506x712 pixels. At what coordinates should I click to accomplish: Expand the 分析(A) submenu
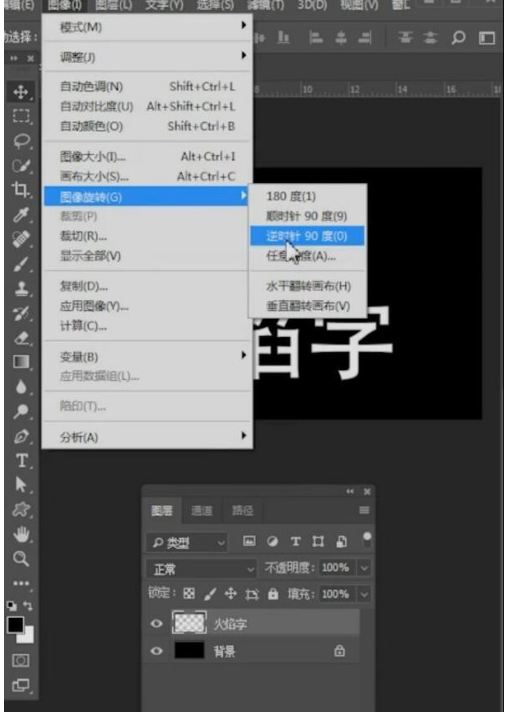pos(147,437)
